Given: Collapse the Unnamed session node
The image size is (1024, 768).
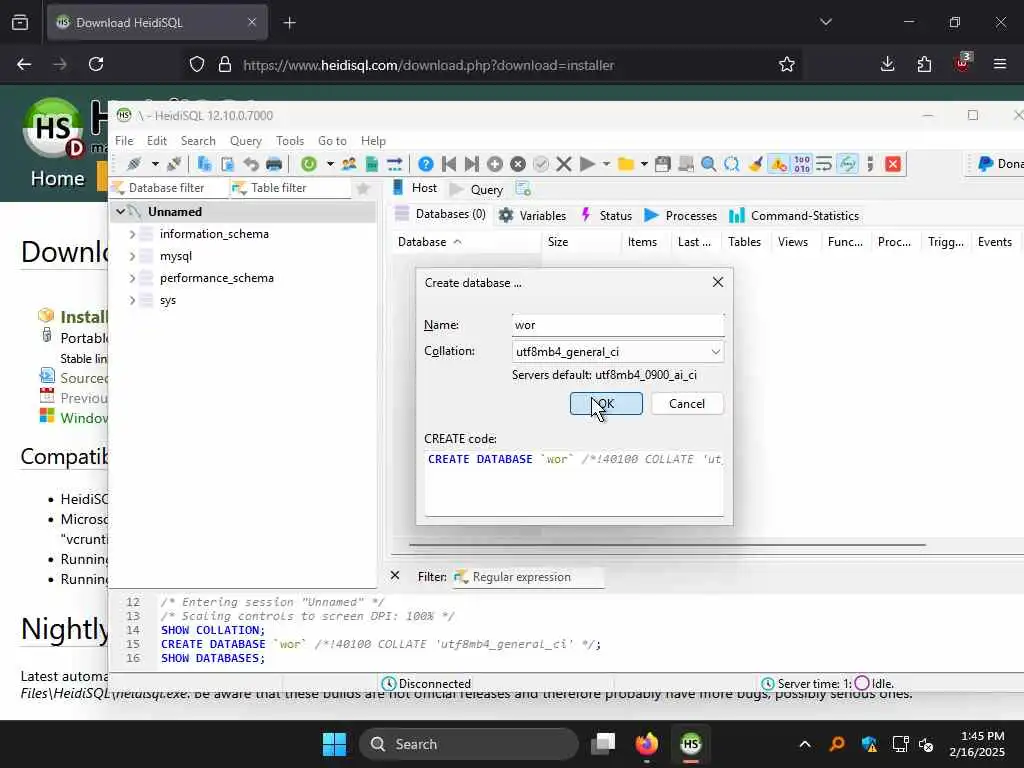Looking at the screenshot, I should 120,212.
